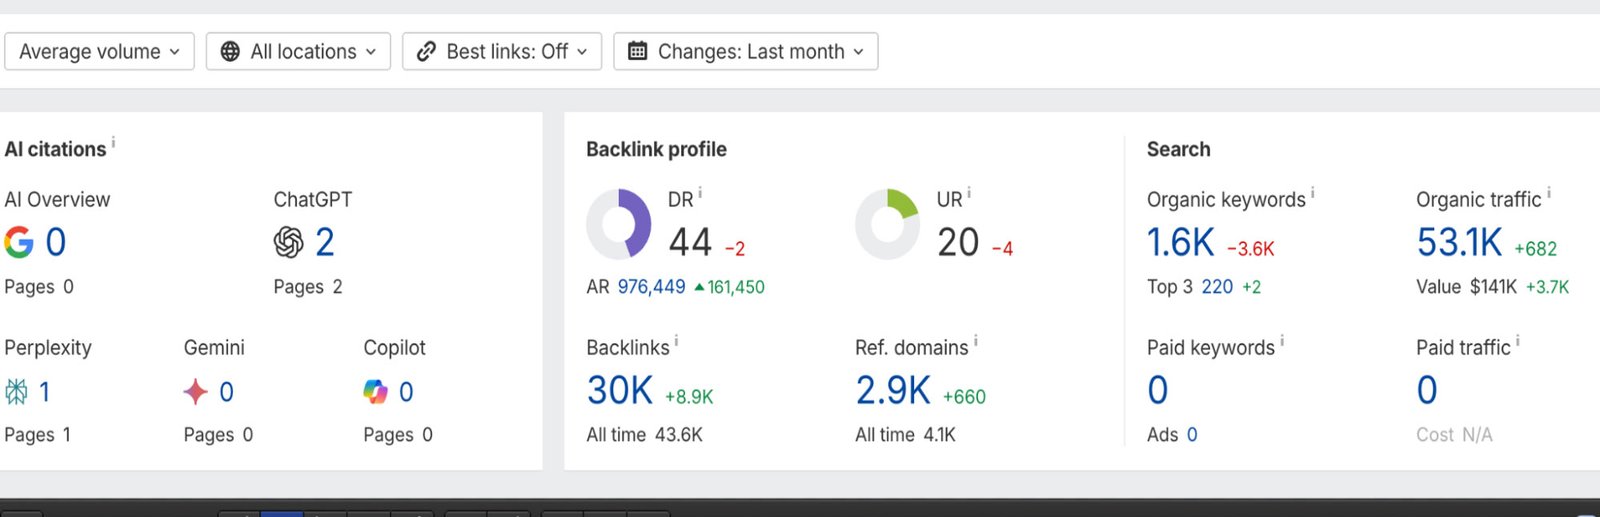1600x517 pixels.
Task: Open the Average volume dropdown
Action: click(99, 52)
